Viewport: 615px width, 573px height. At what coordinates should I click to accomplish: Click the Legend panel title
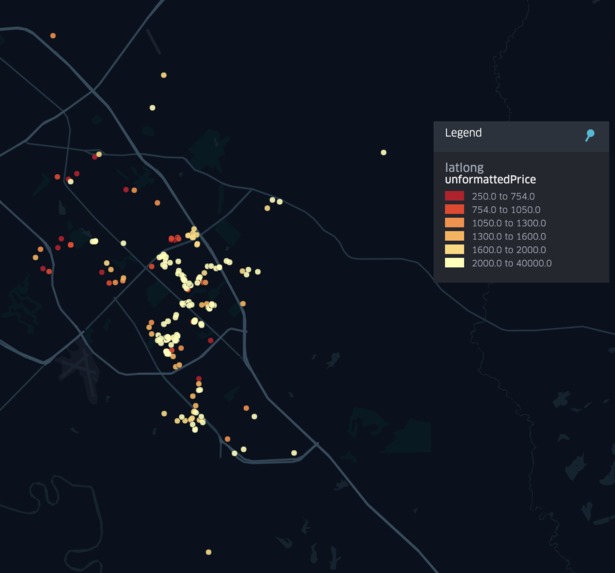463,133
